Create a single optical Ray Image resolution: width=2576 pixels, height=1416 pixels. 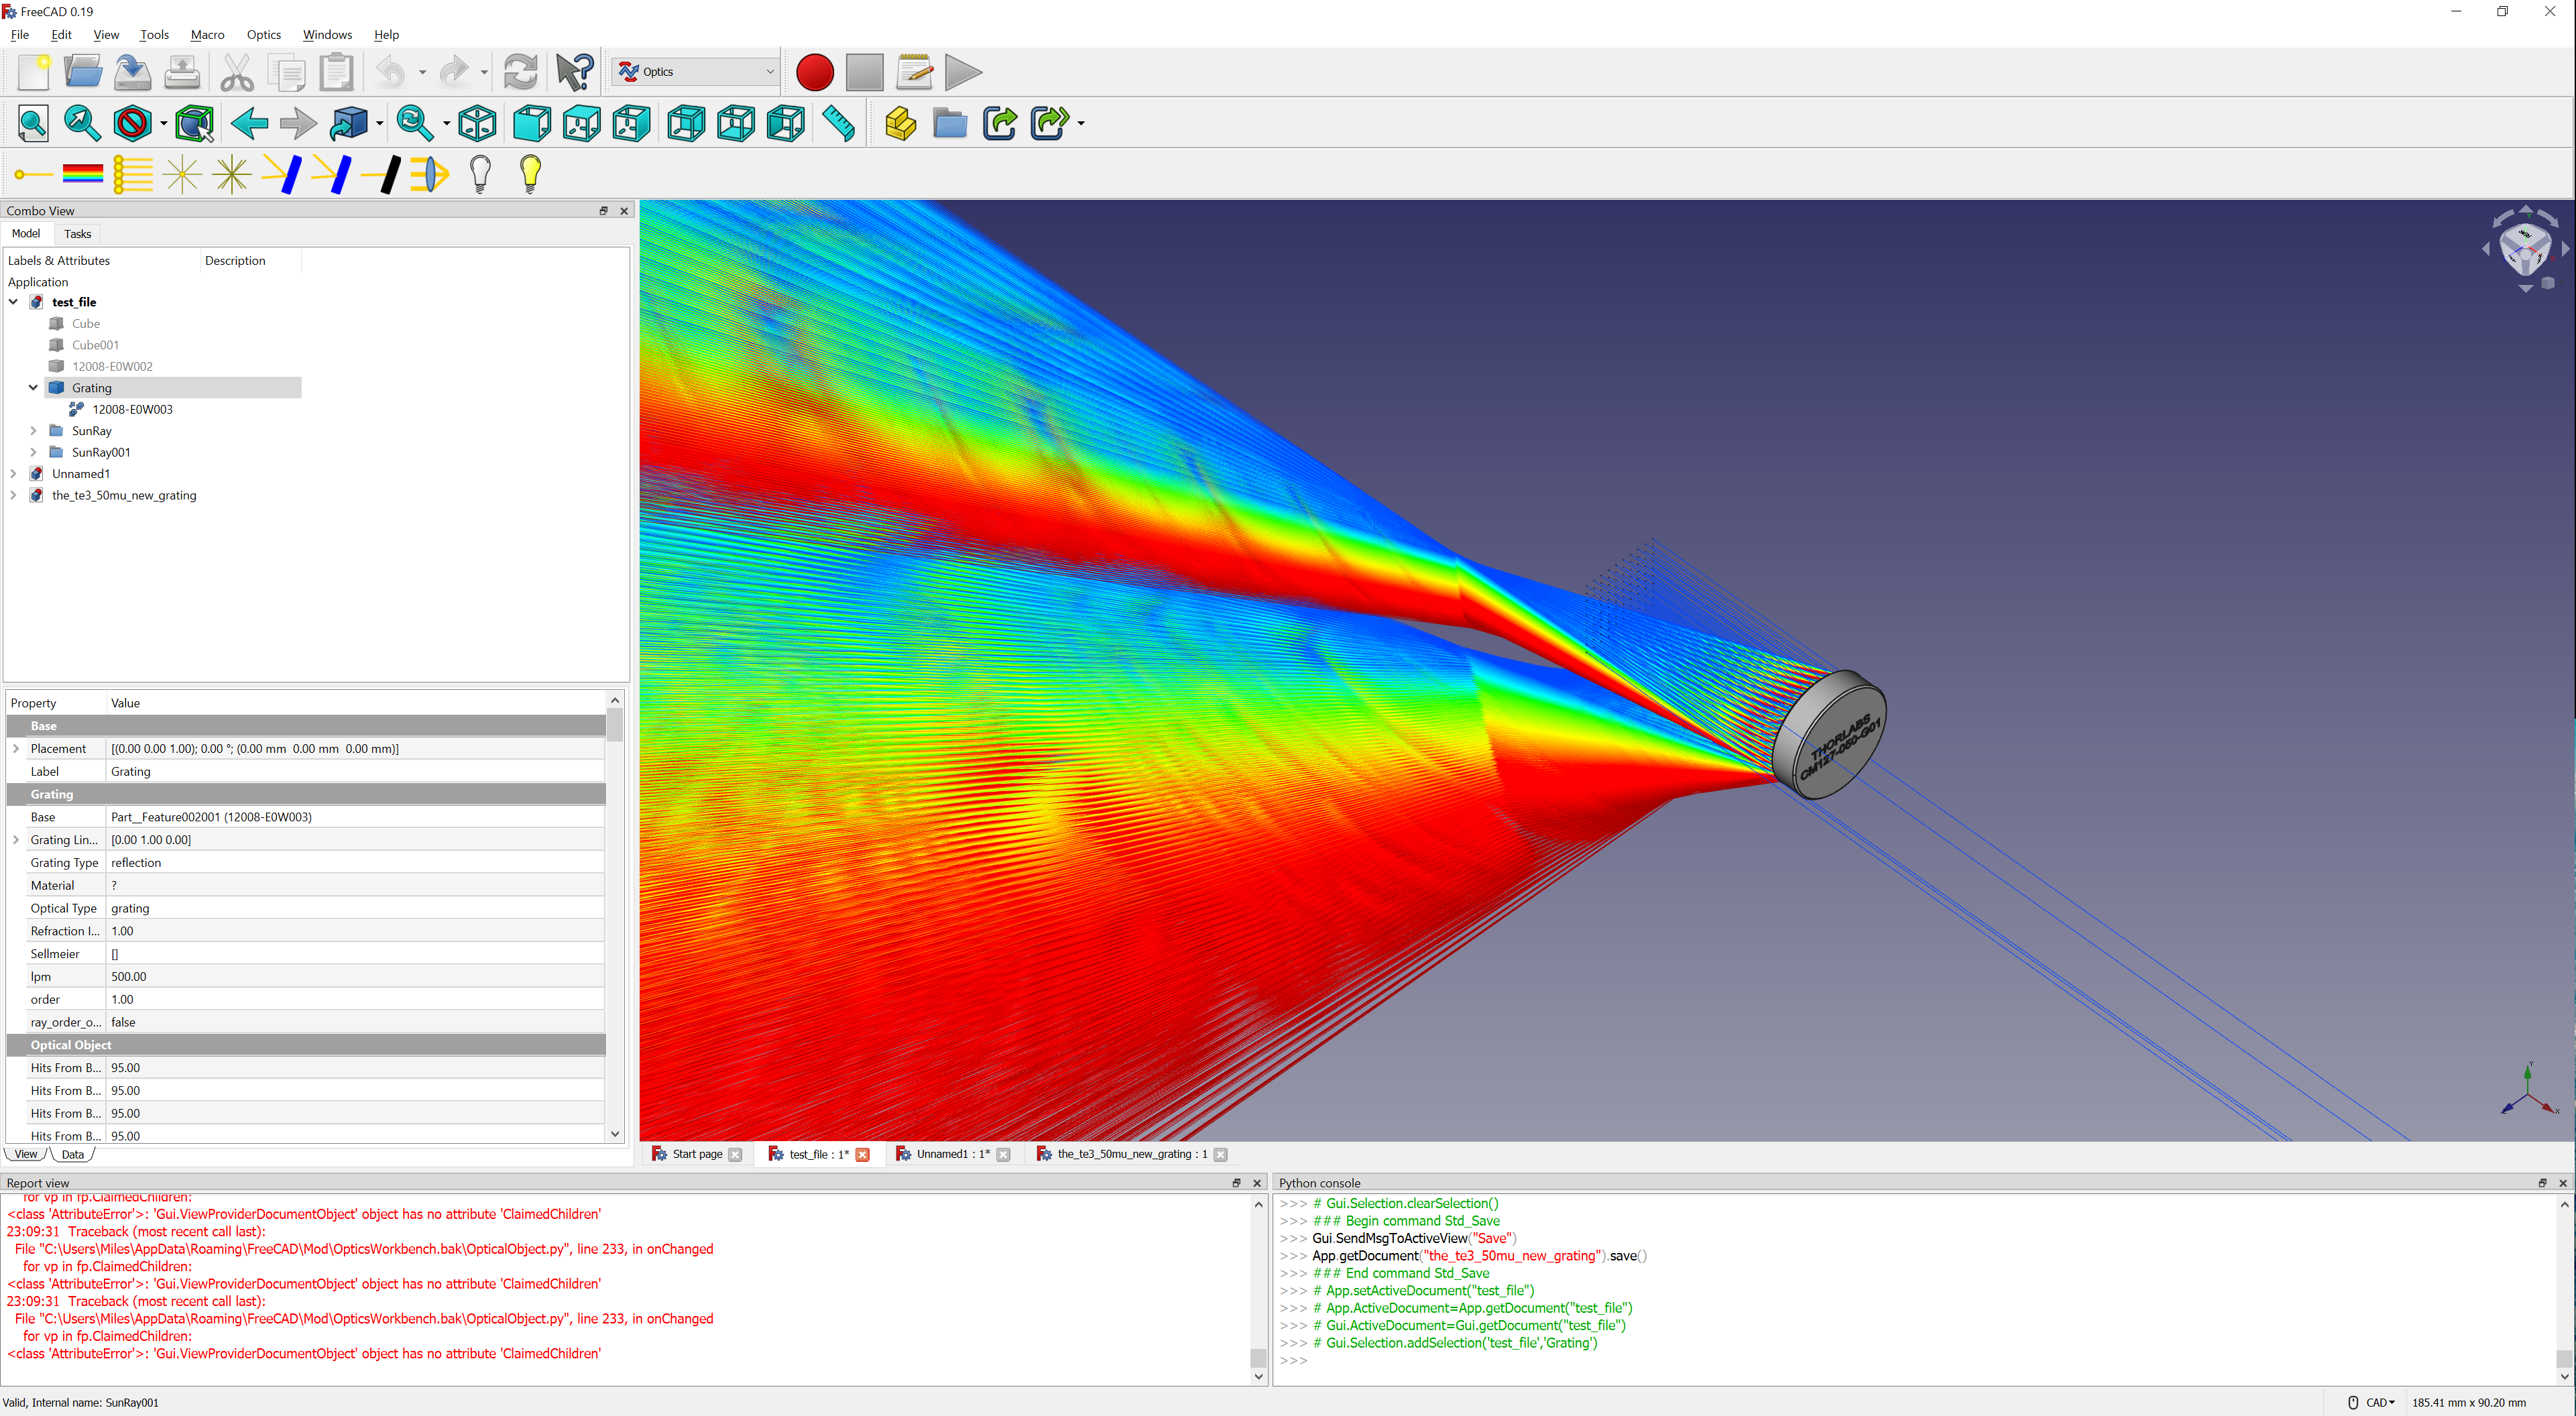tap(32, 174)
